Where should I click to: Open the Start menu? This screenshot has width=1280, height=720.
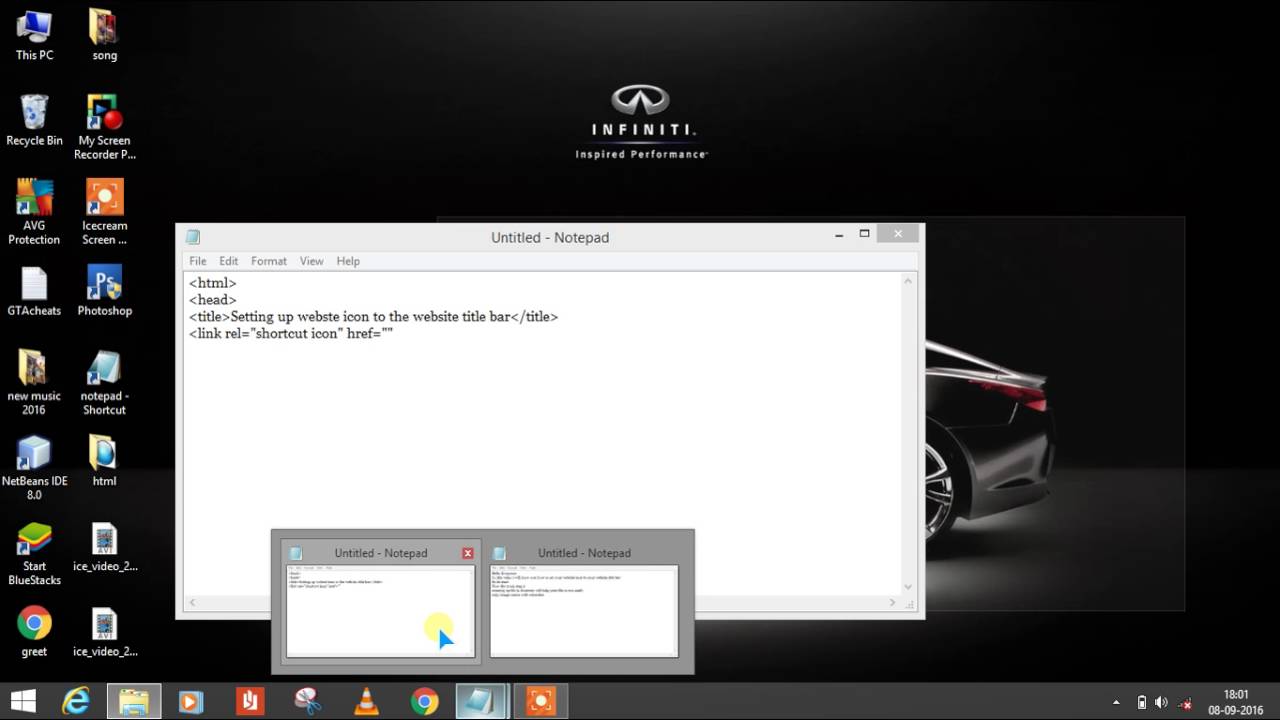coord(21,700)
